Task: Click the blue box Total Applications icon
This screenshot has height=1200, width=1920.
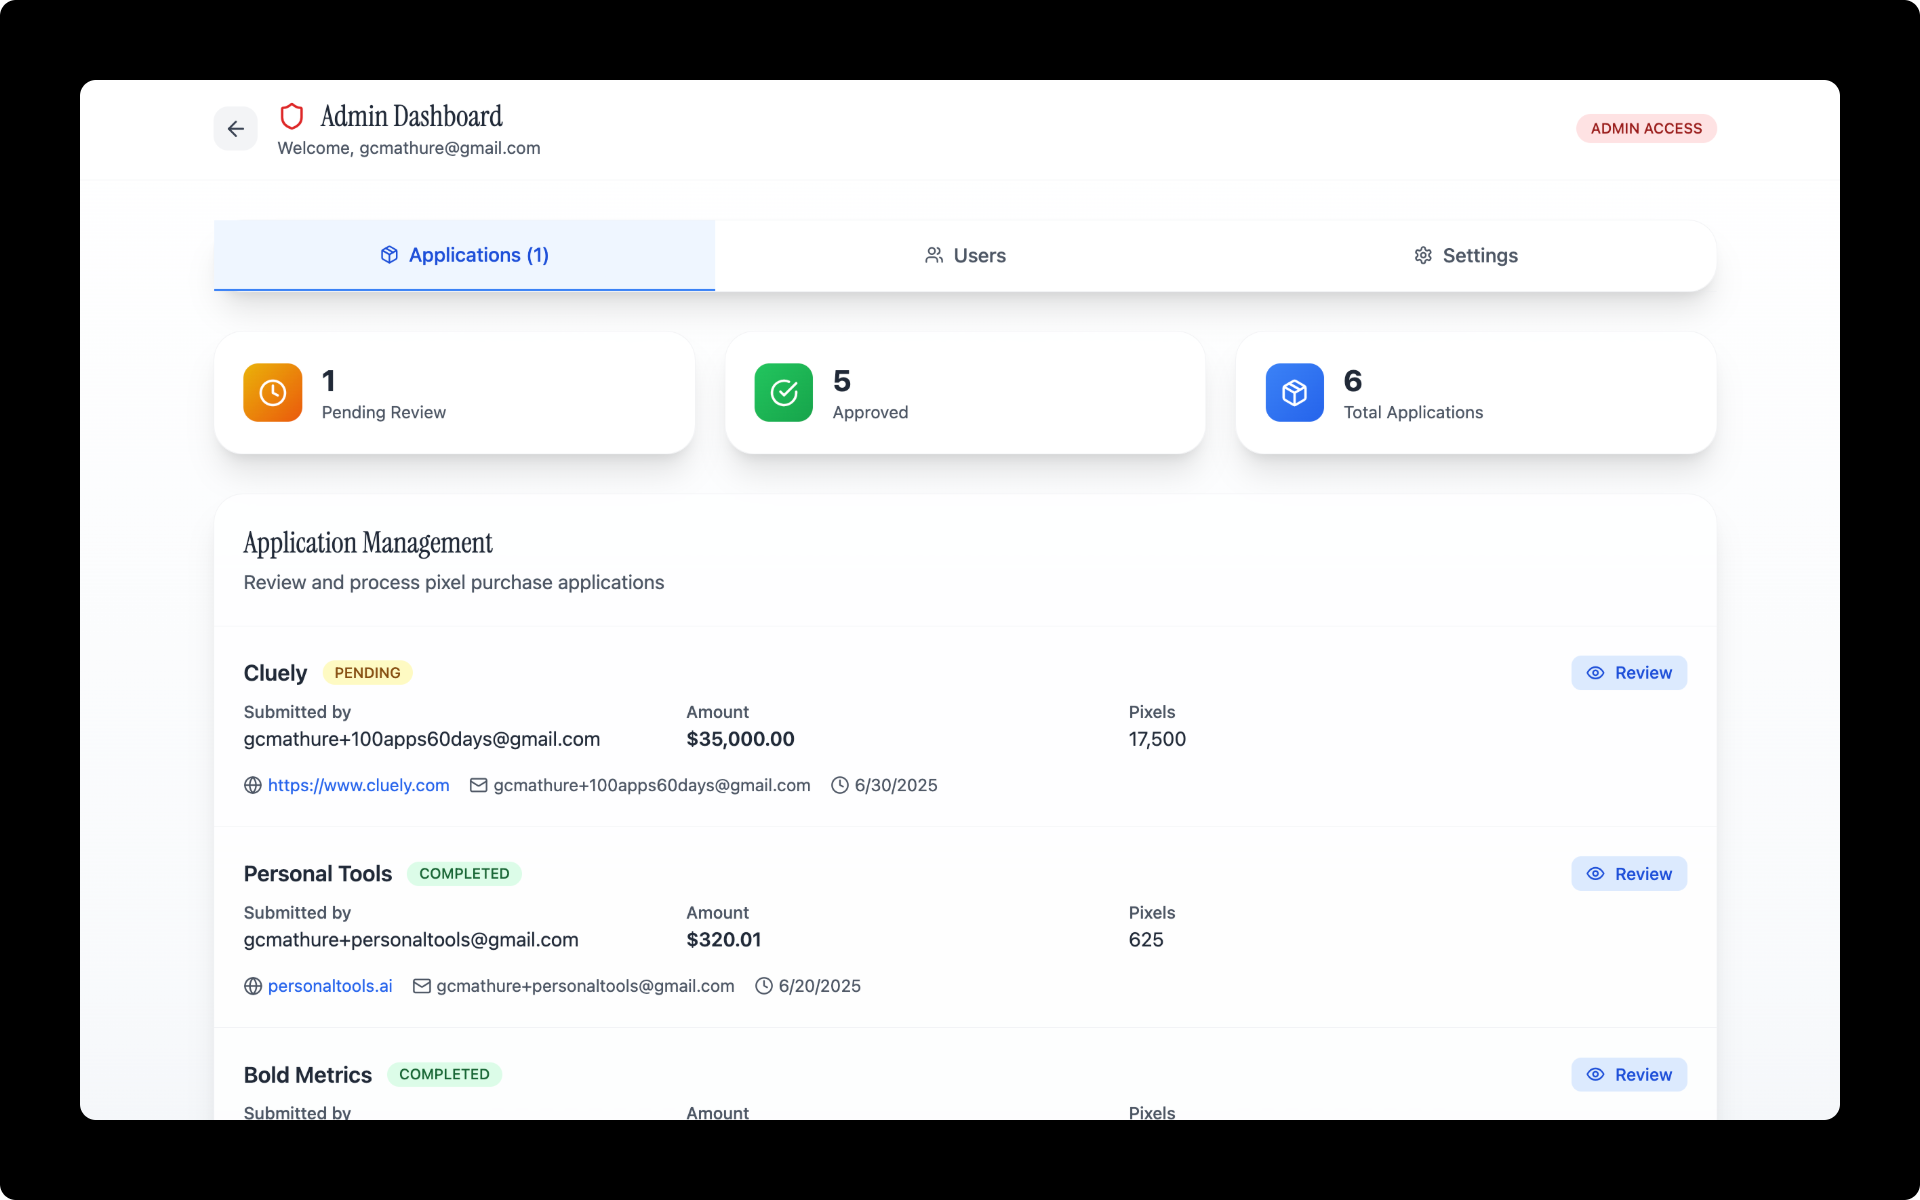Action: click(1294, 393)
